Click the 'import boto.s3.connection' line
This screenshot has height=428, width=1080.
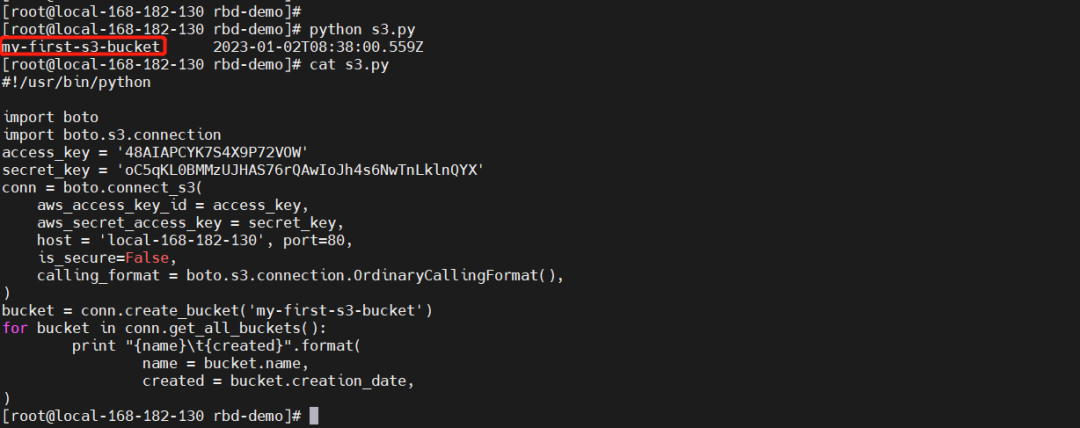tap(112, 134)
